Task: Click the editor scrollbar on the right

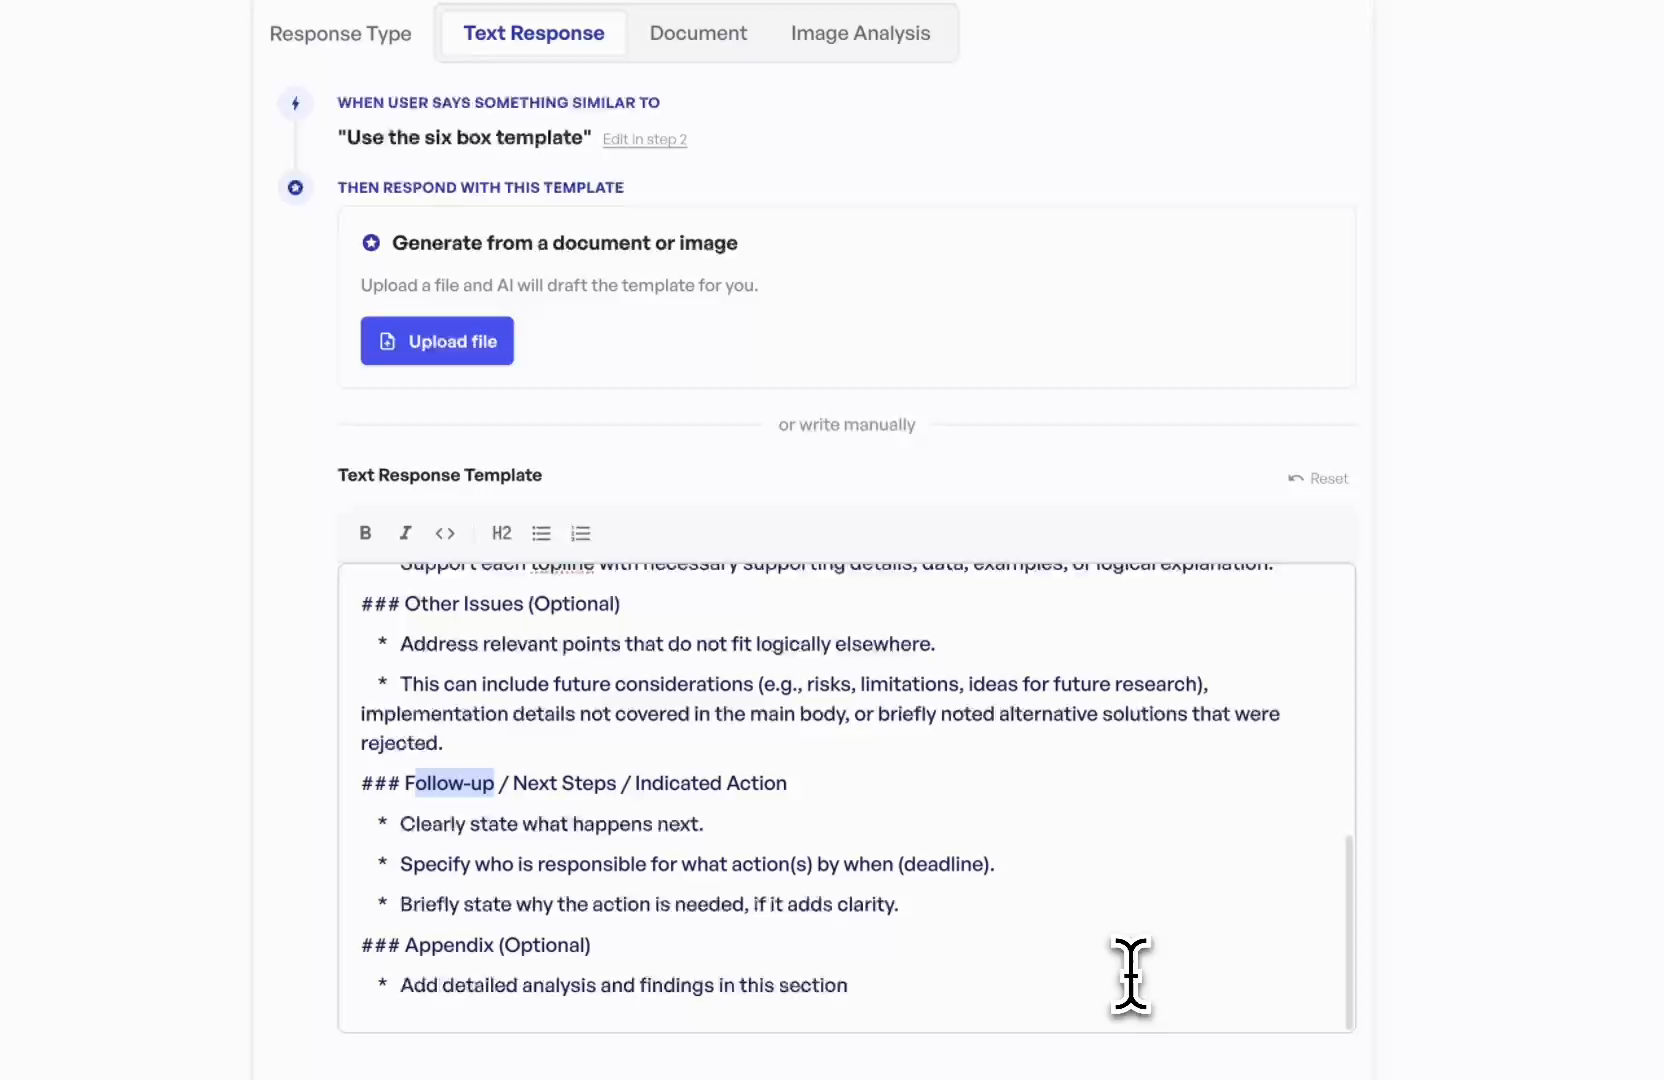Action: click(1348, 930)
